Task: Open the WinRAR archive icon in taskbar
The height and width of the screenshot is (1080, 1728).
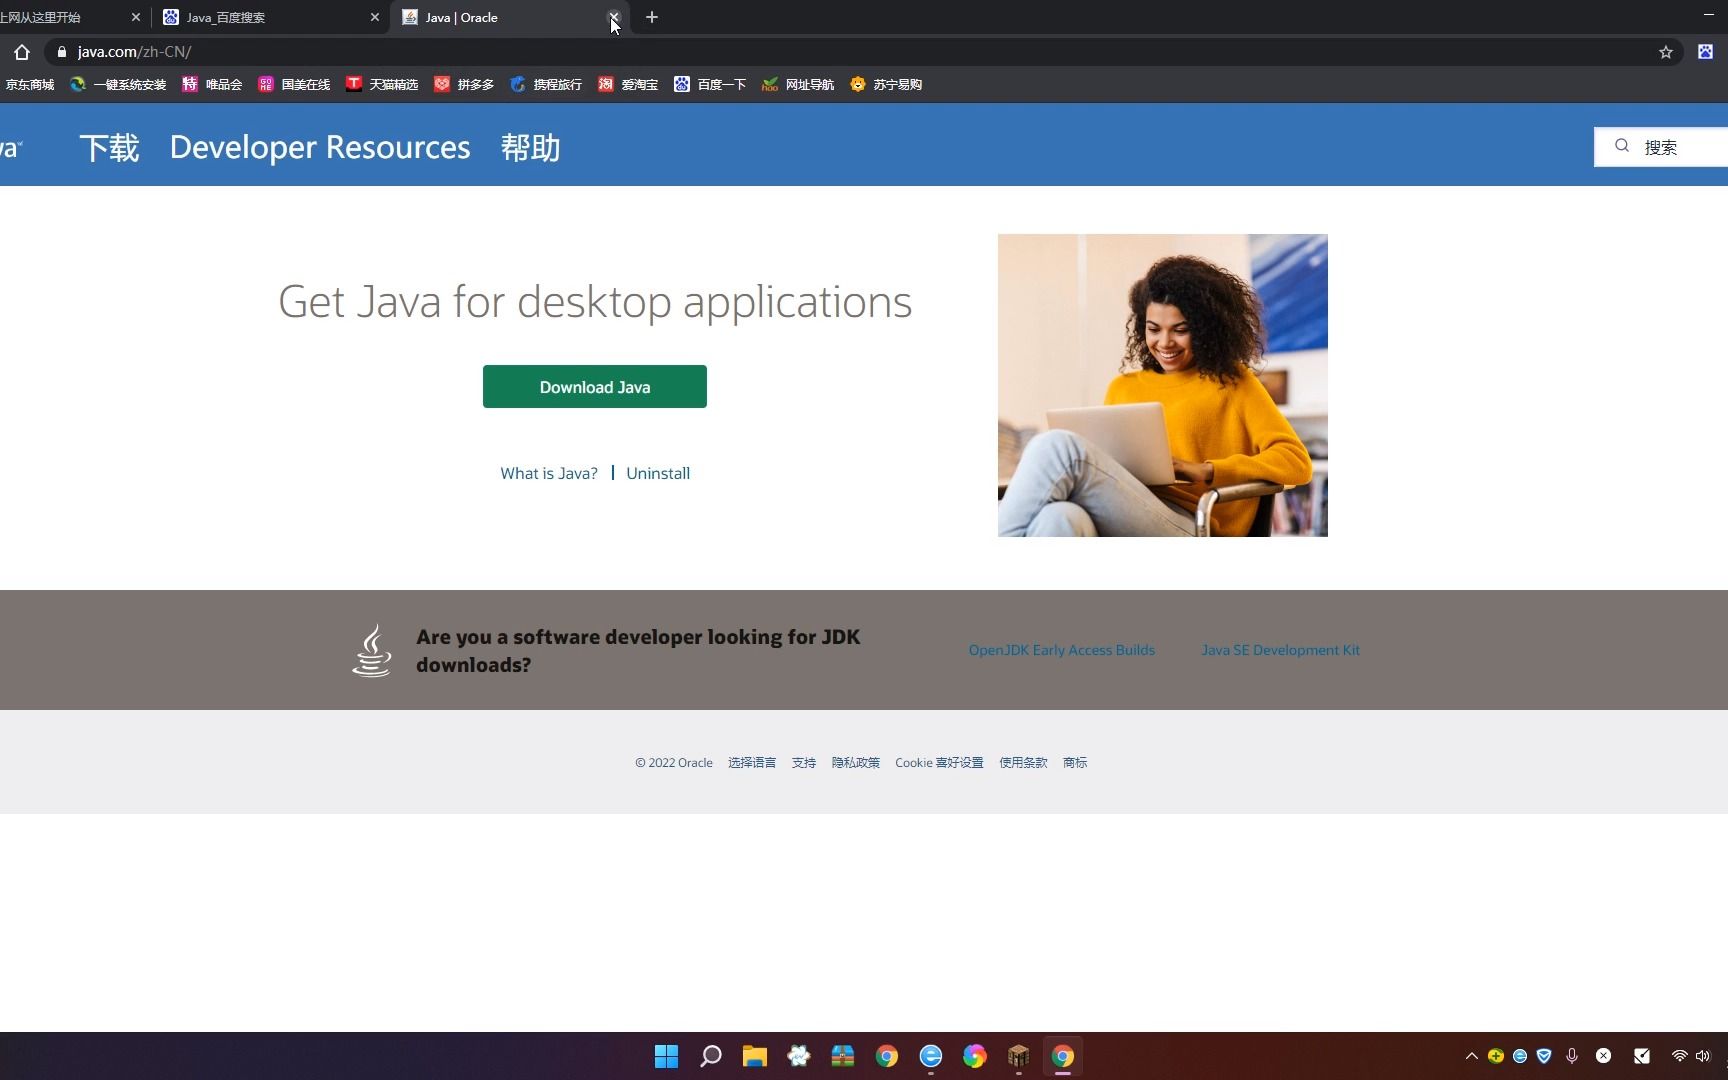Action: [x=843, y=1056]
